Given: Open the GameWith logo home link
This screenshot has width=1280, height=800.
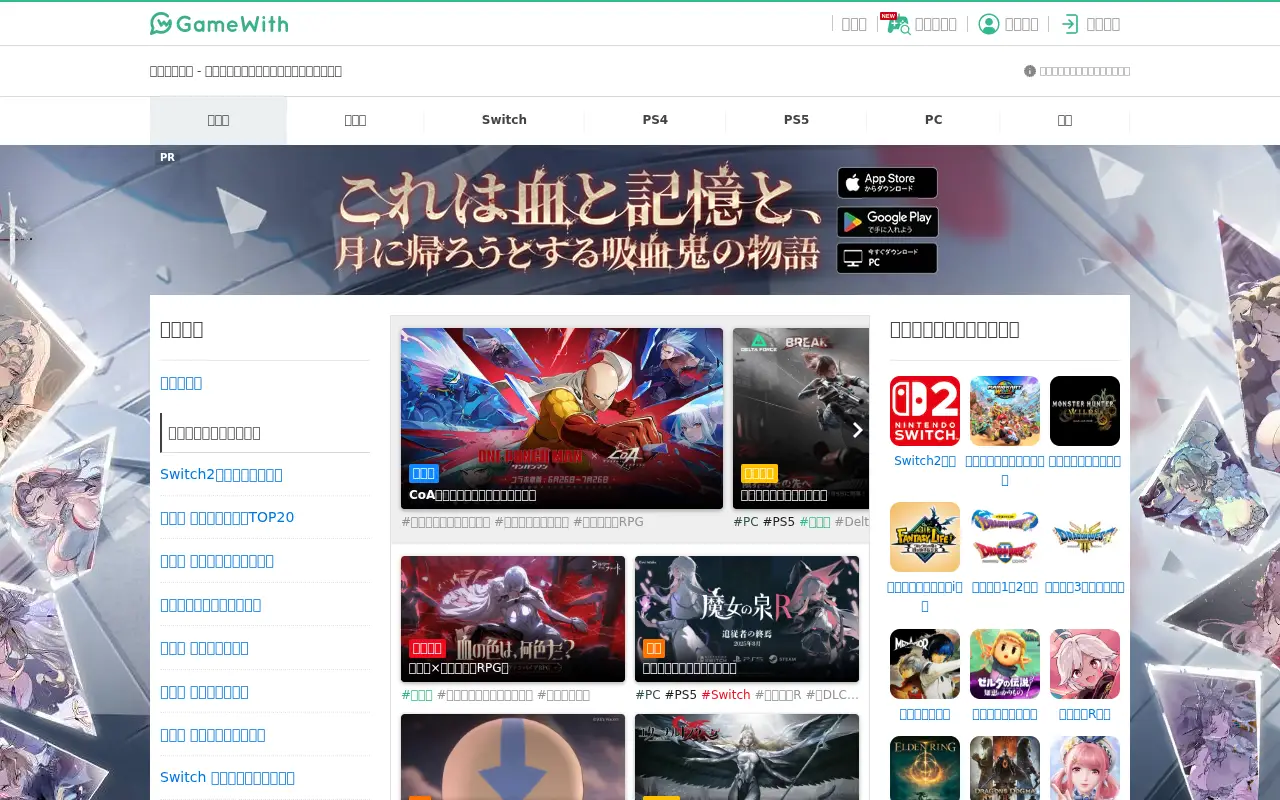Looking at the screenshot, I should pos(219,23).
